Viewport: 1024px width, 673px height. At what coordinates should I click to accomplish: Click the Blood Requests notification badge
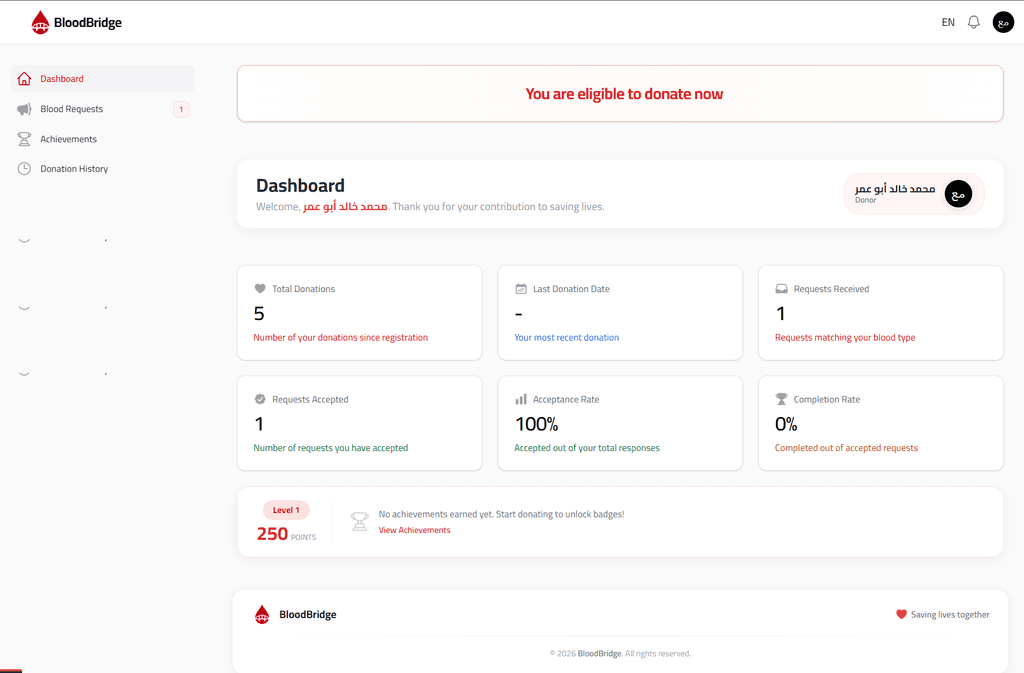(x=181, y=109)
